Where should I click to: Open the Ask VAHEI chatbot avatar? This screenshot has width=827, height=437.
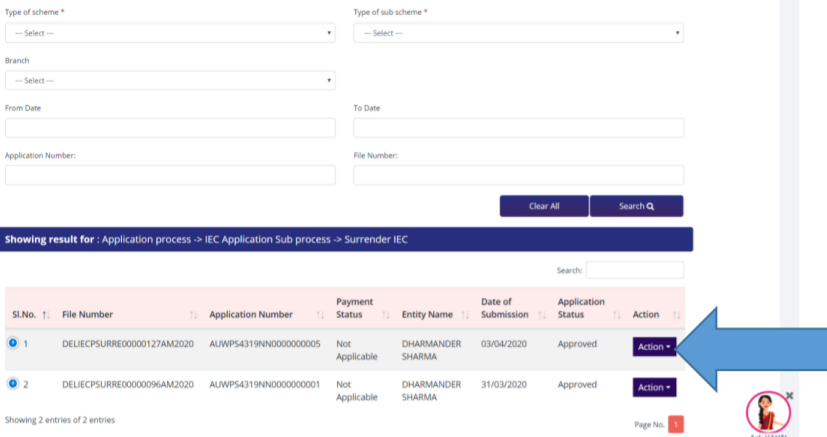[x=768, y=412]
